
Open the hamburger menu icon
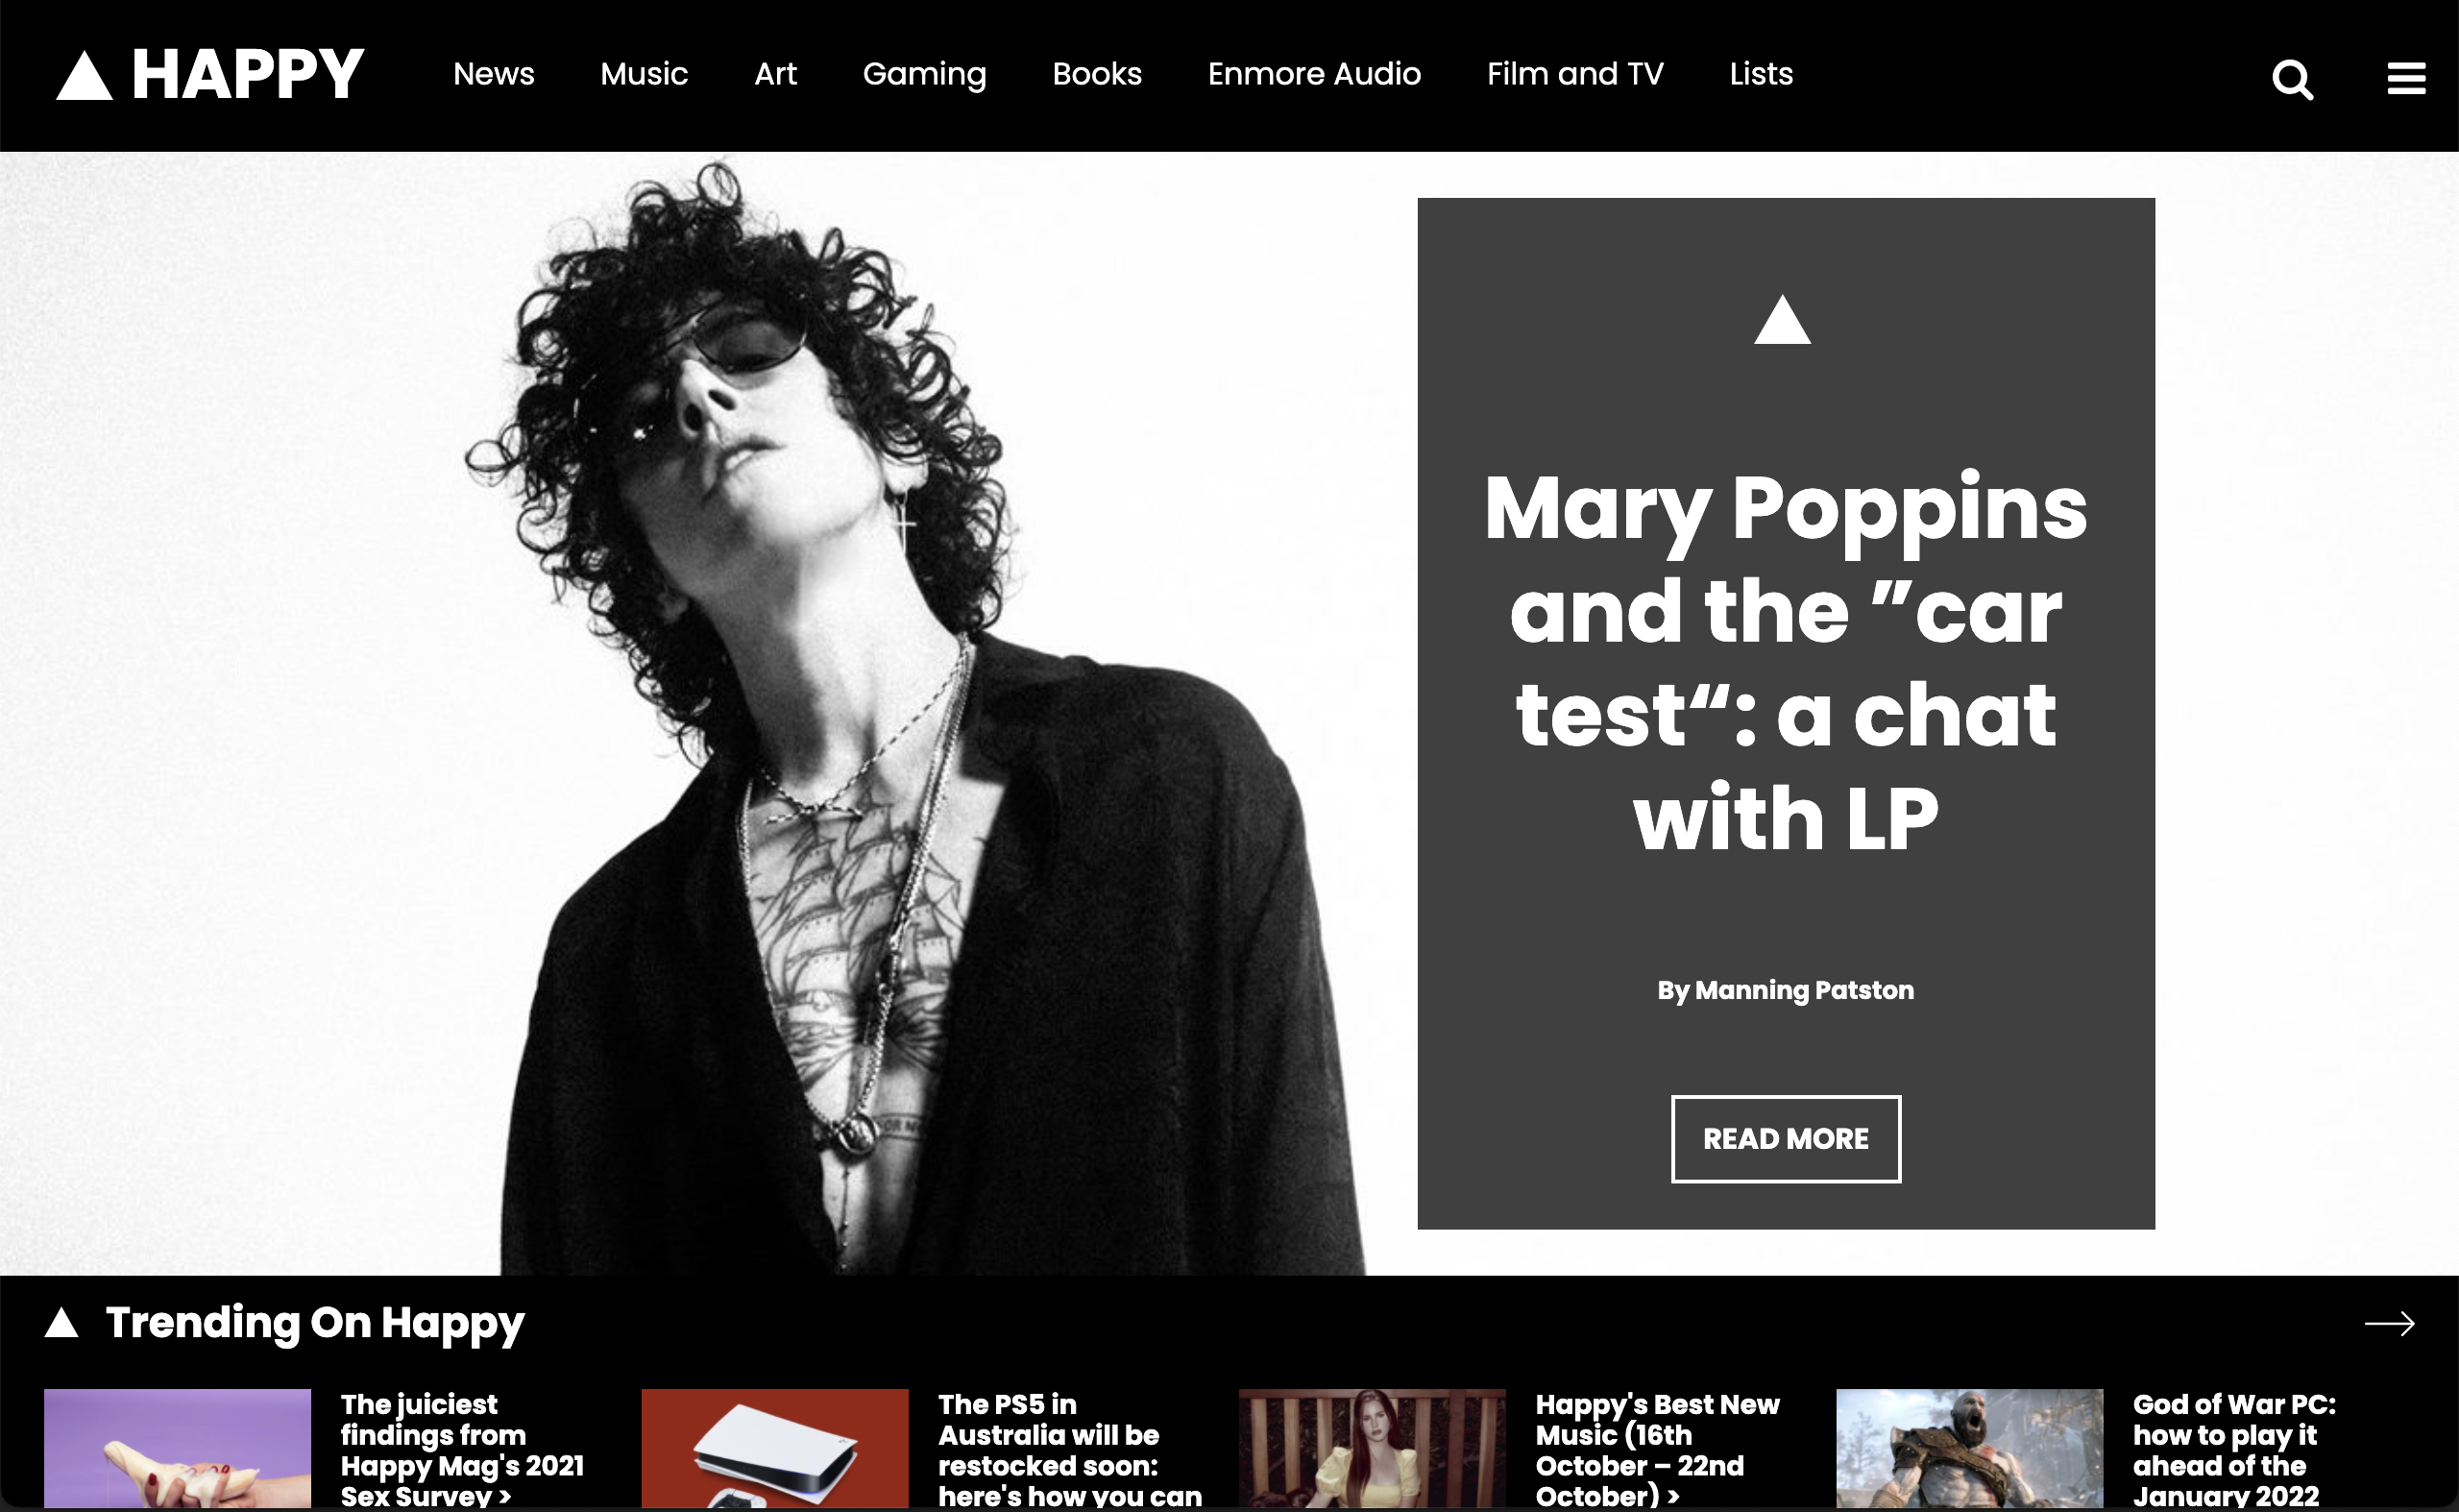click(2406, 78)
